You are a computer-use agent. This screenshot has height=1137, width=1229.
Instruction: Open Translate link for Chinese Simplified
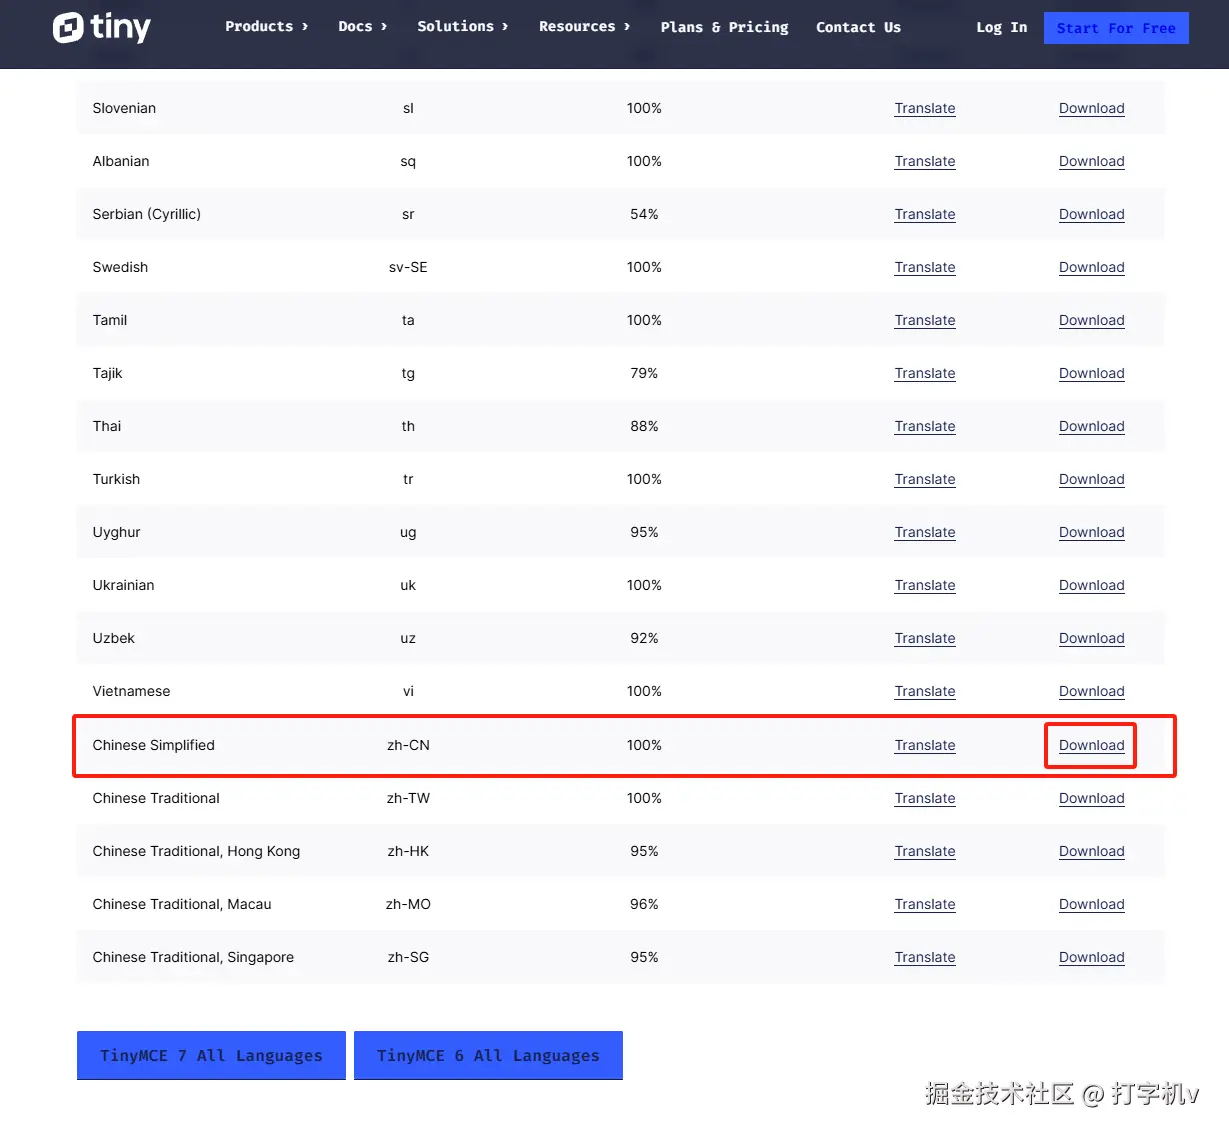click(925, 745)
